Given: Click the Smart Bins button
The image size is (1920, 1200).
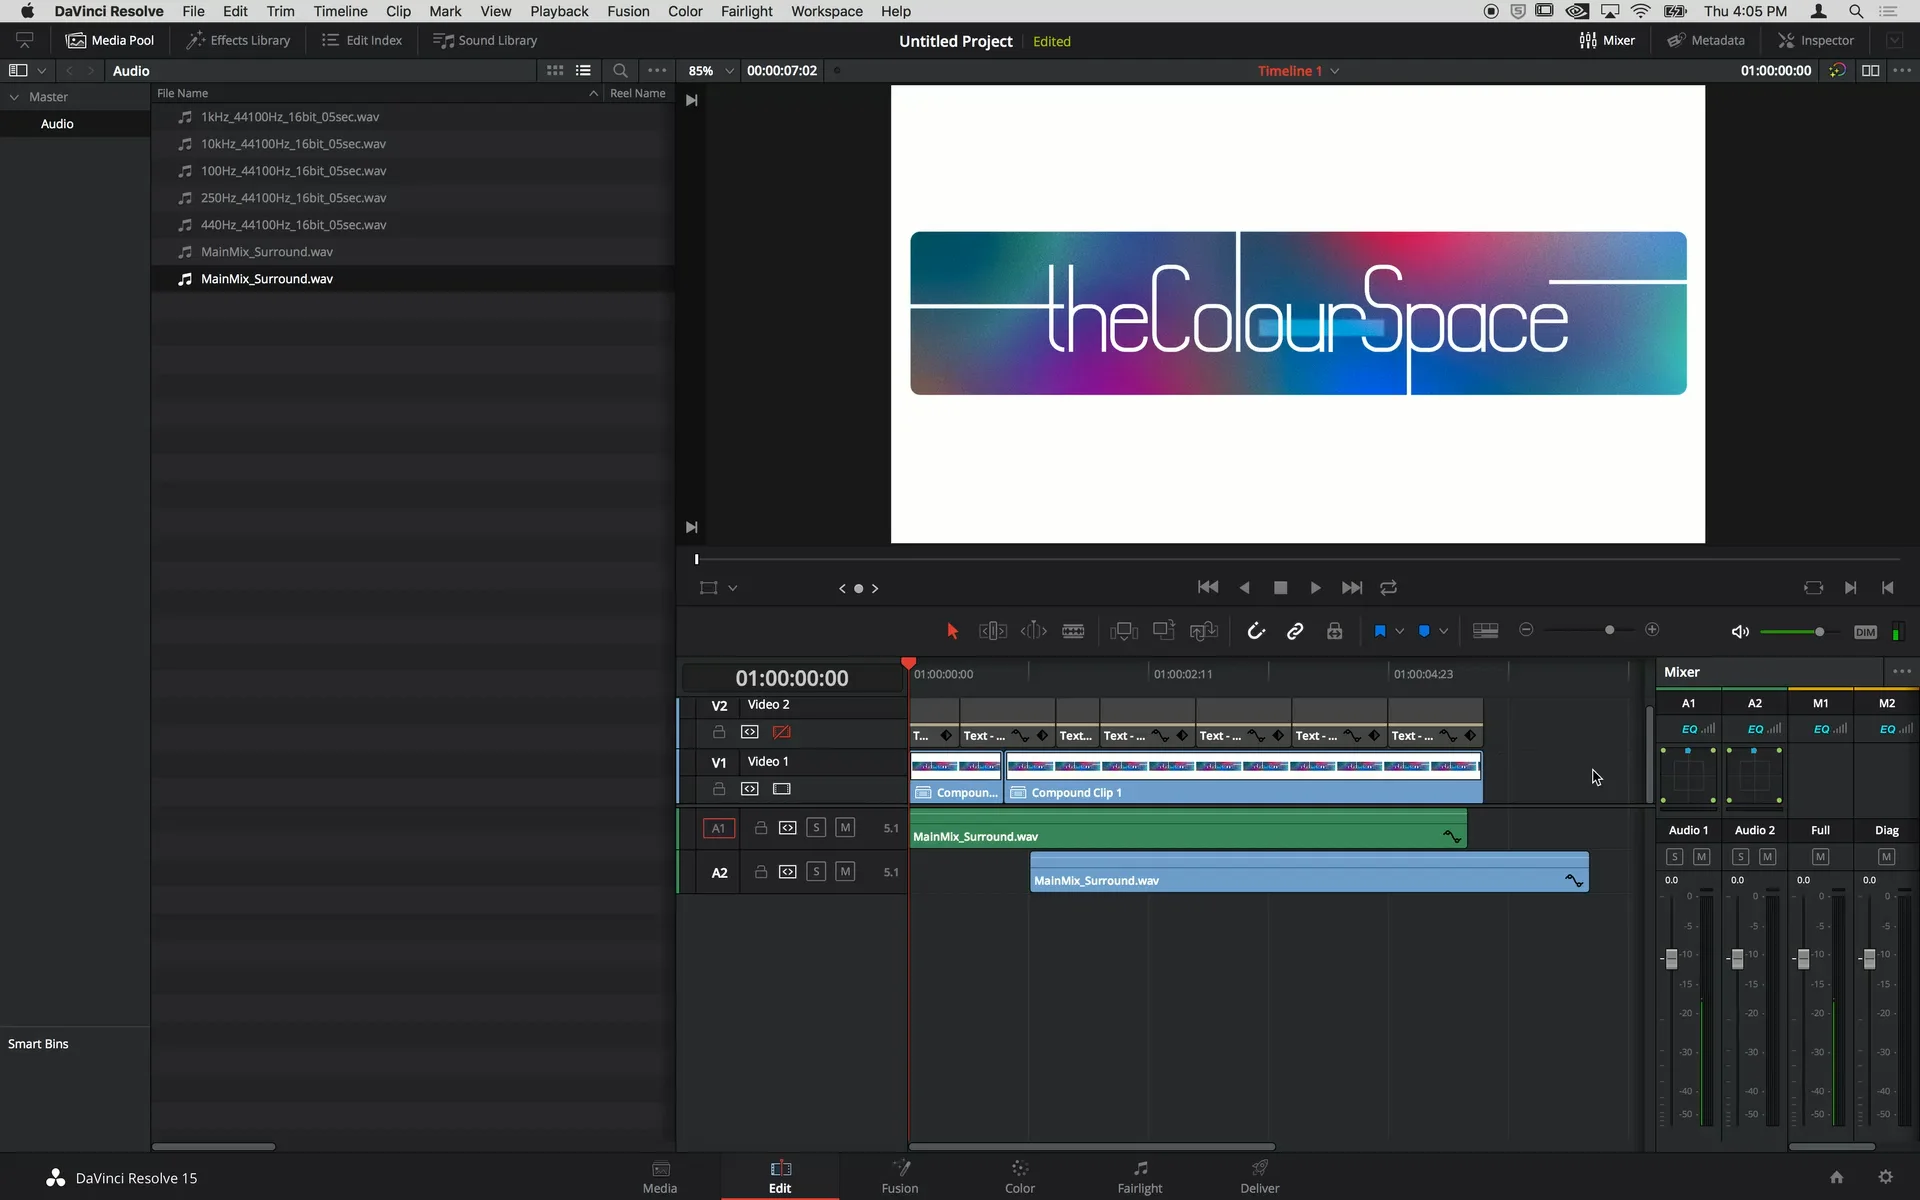Looking at the screenshot, I should [39, 1044].
